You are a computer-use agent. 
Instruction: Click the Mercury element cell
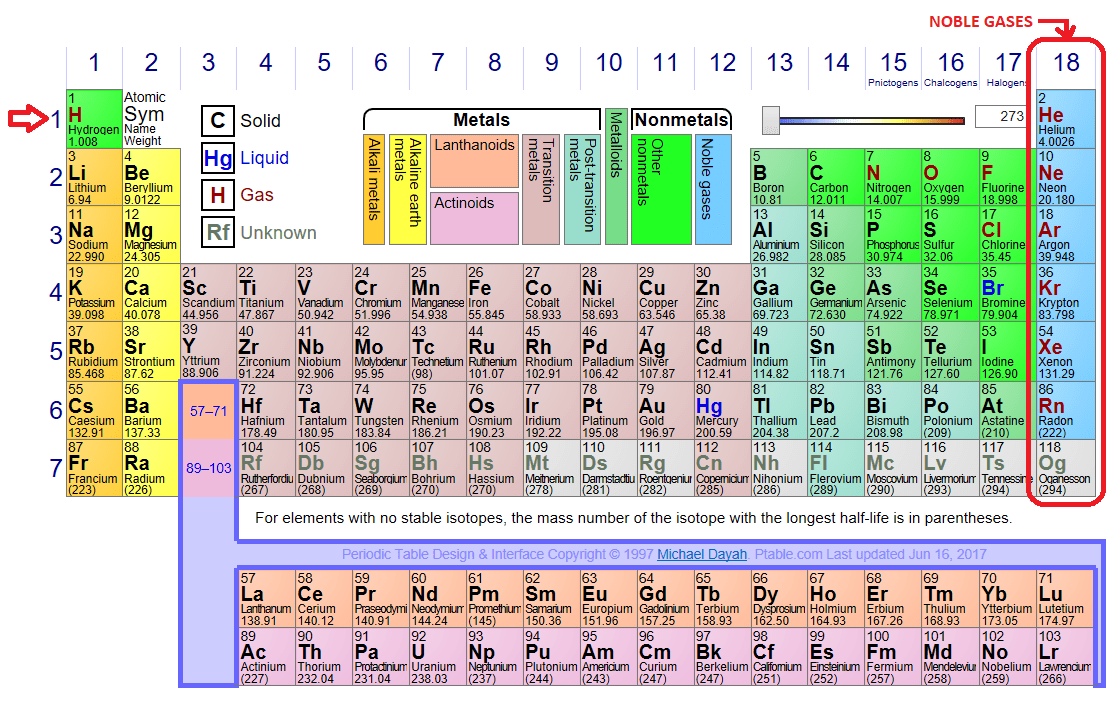[x=722, y=410]
